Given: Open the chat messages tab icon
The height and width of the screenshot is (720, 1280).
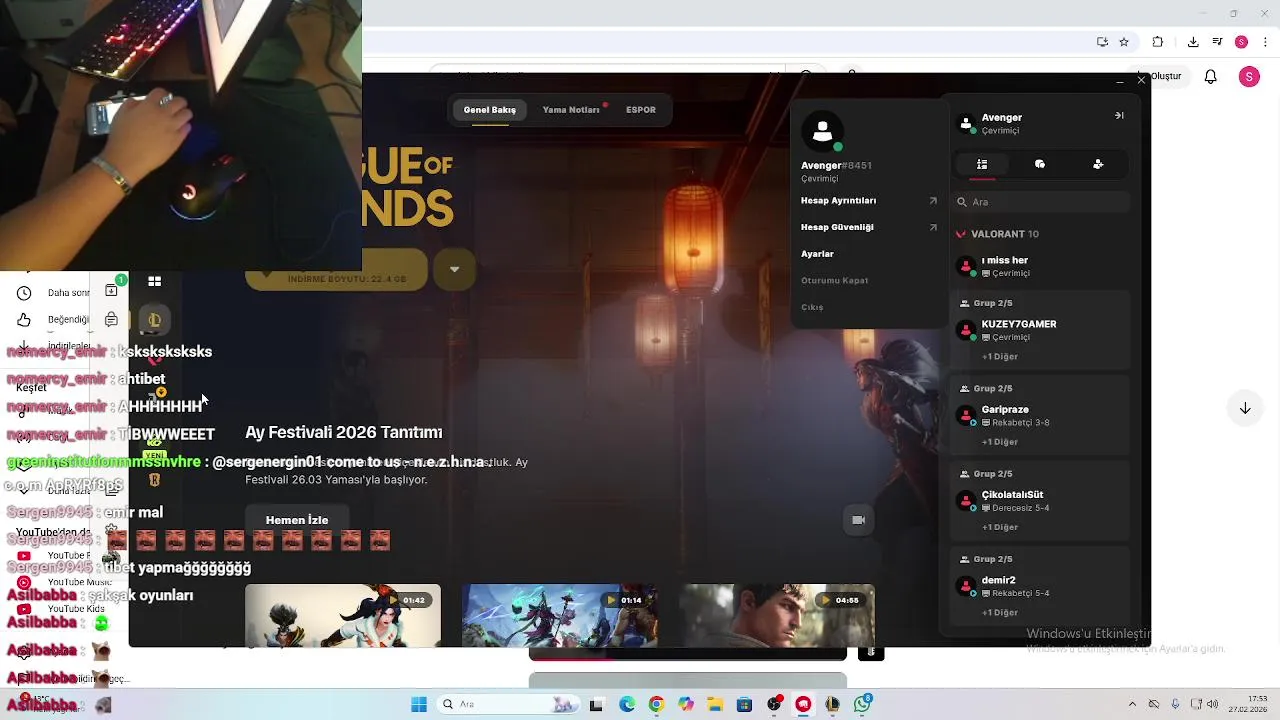Looking at the screenshot, I should tap(1040, 164).
